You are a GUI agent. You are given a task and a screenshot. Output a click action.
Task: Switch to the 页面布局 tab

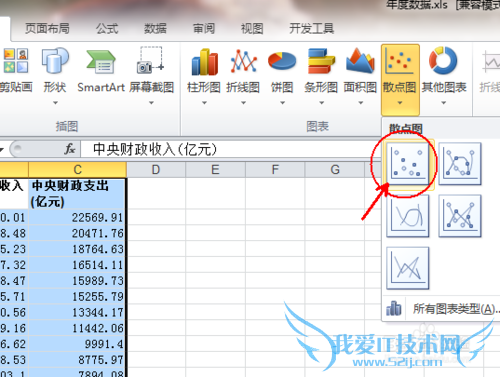click(47, 29)
